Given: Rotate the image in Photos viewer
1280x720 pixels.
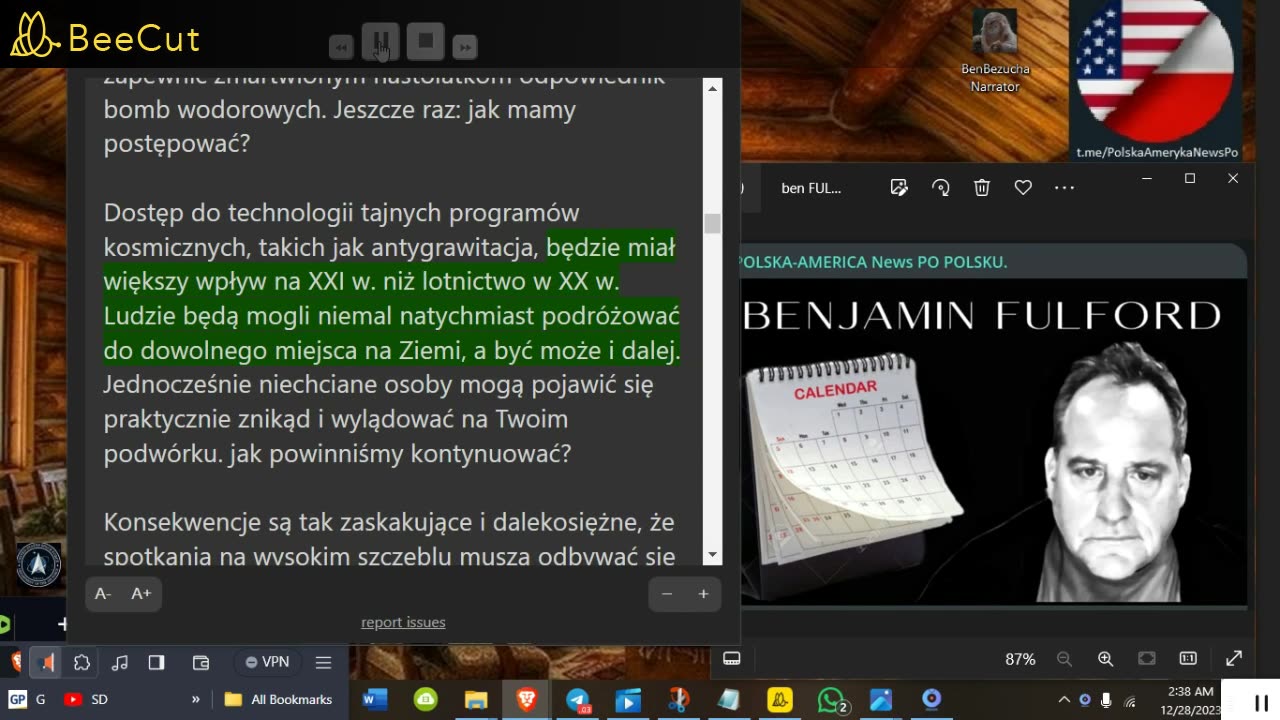Looking at the screenshot, I should (940, 187).
